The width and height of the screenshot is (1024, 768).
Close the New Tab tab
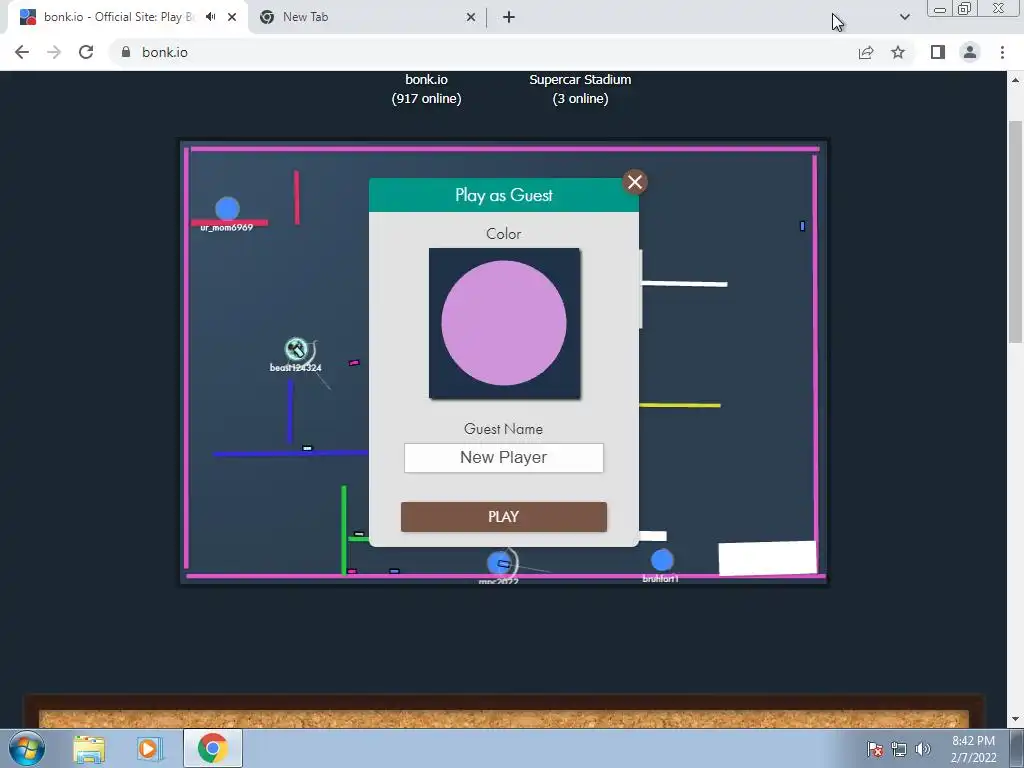click(470, 17)
